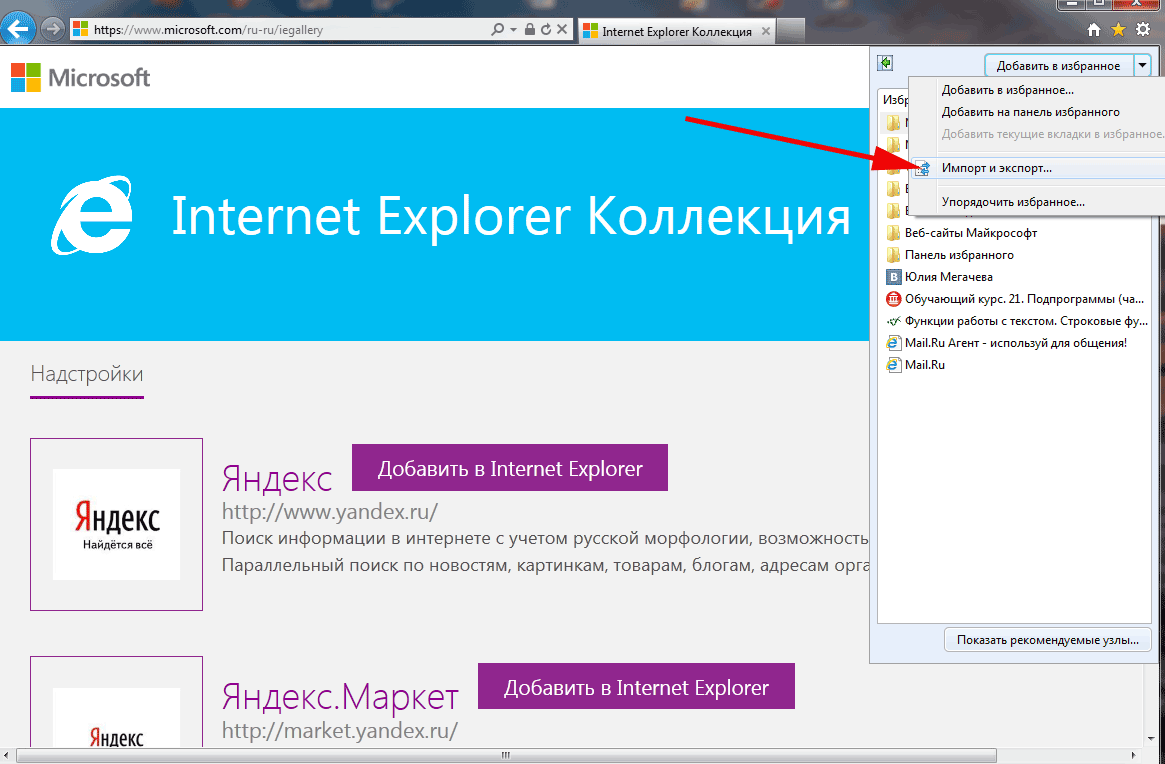Choose Добавить на панель избранного
Screen dimensions: 1165x764
[1030, 112]
